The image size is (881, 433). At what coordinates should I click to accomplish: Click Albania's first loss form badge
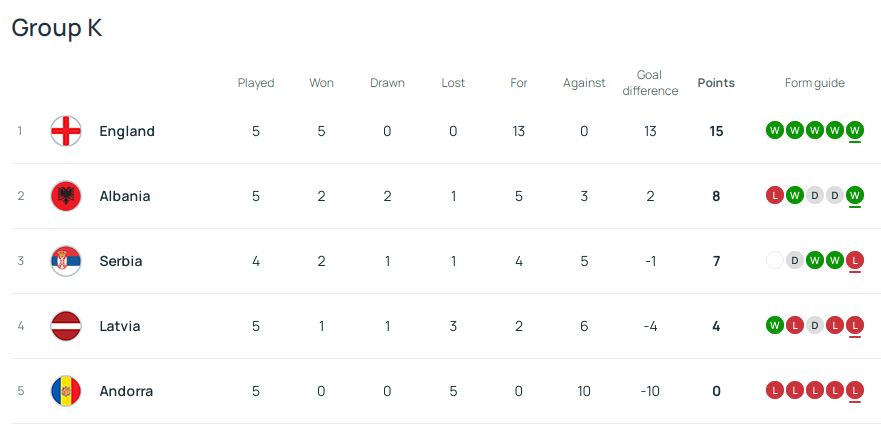click(774, 196)
